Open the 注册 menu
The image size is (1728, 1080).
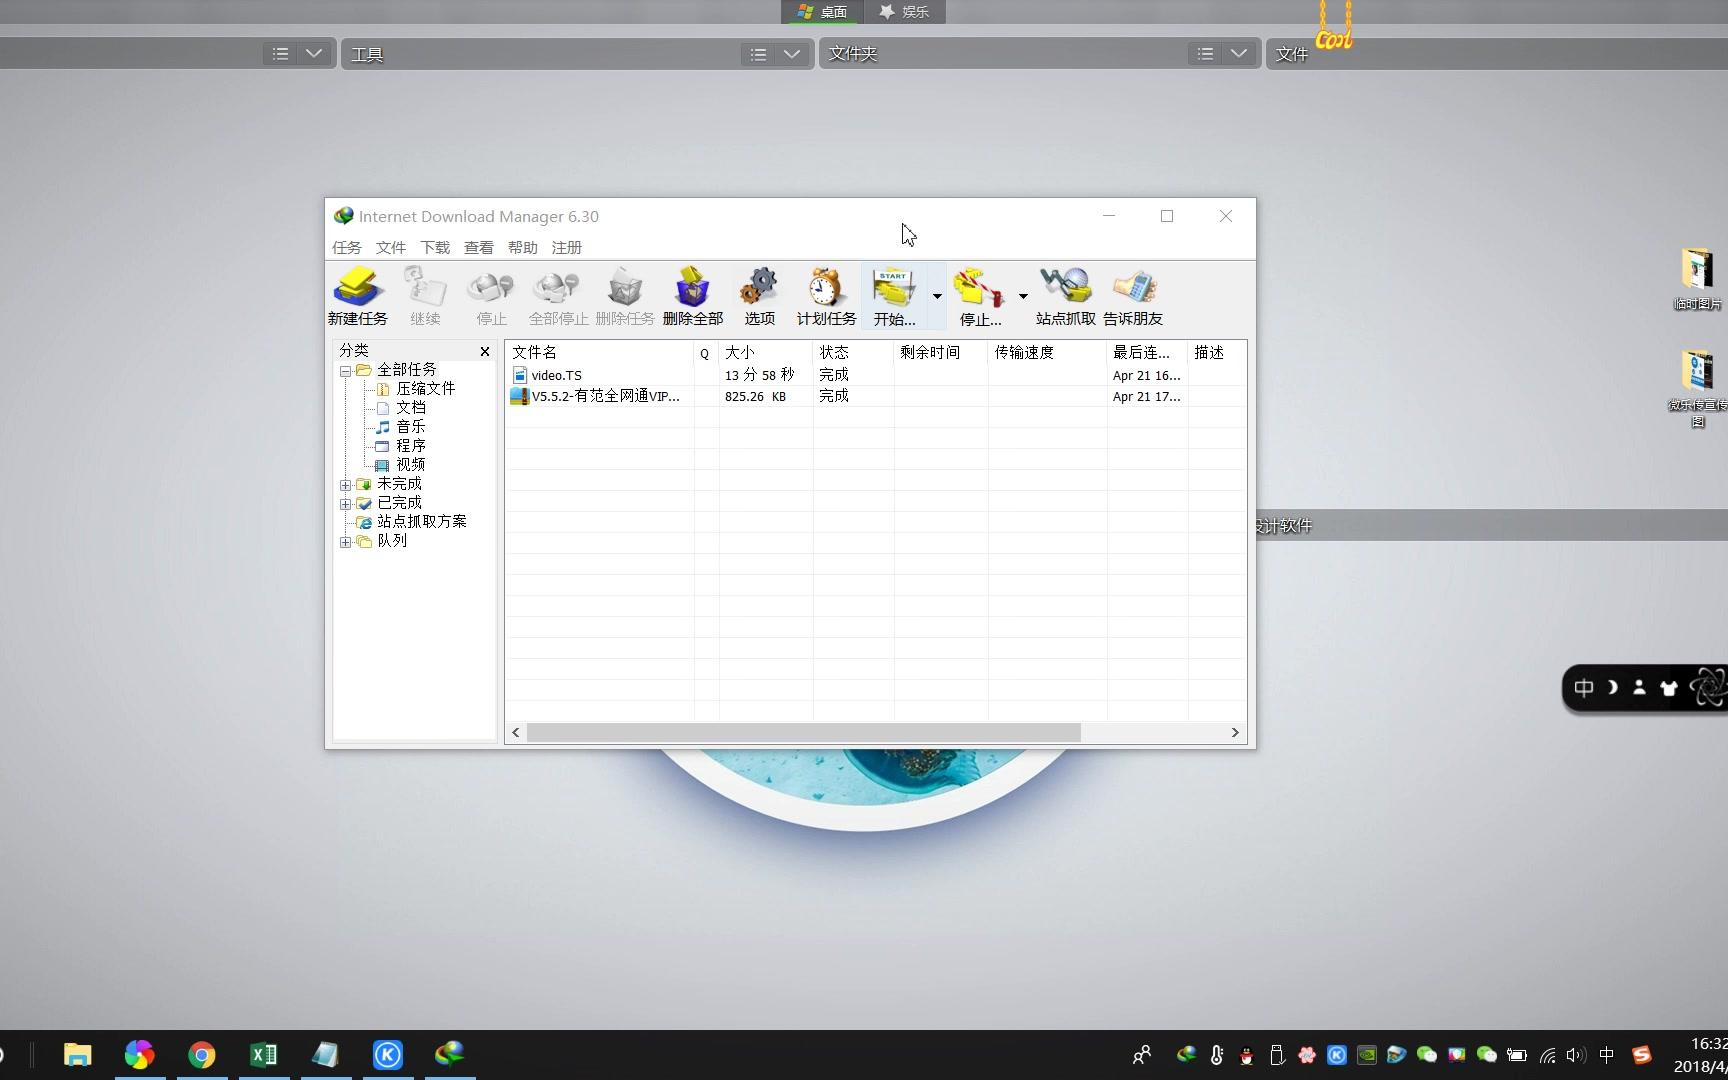point(567,247)
